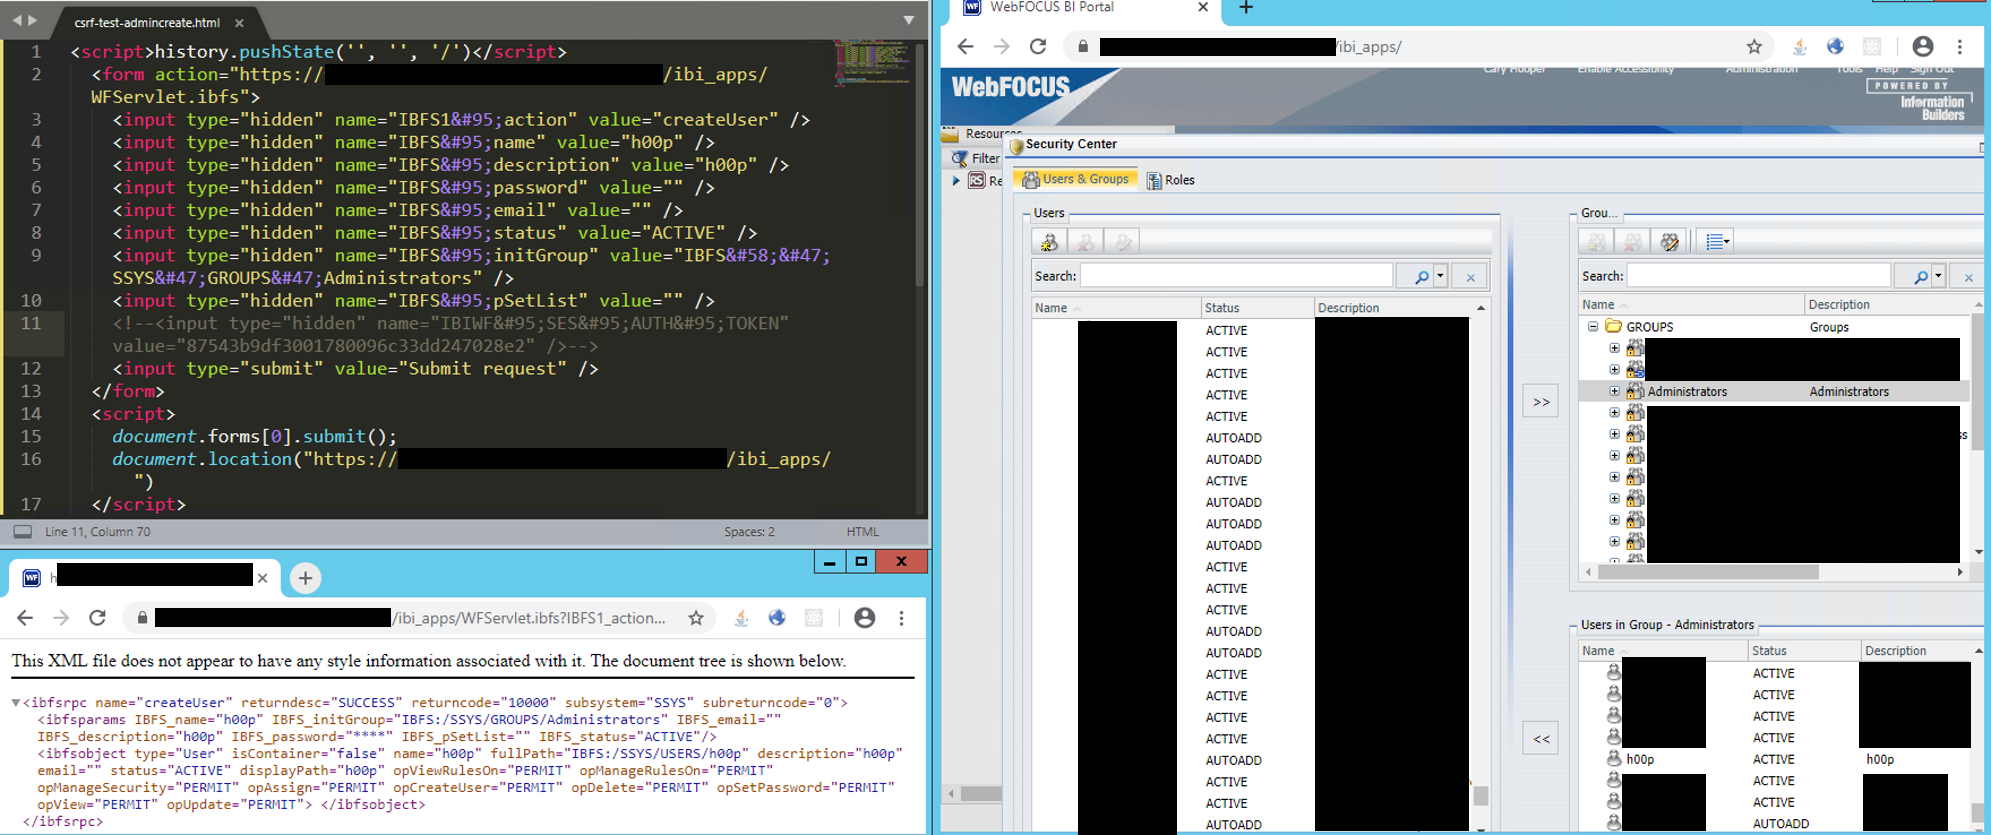
Task: Click the Users list vertical scrollbar thumb
Action: (x=1481, y=796)
